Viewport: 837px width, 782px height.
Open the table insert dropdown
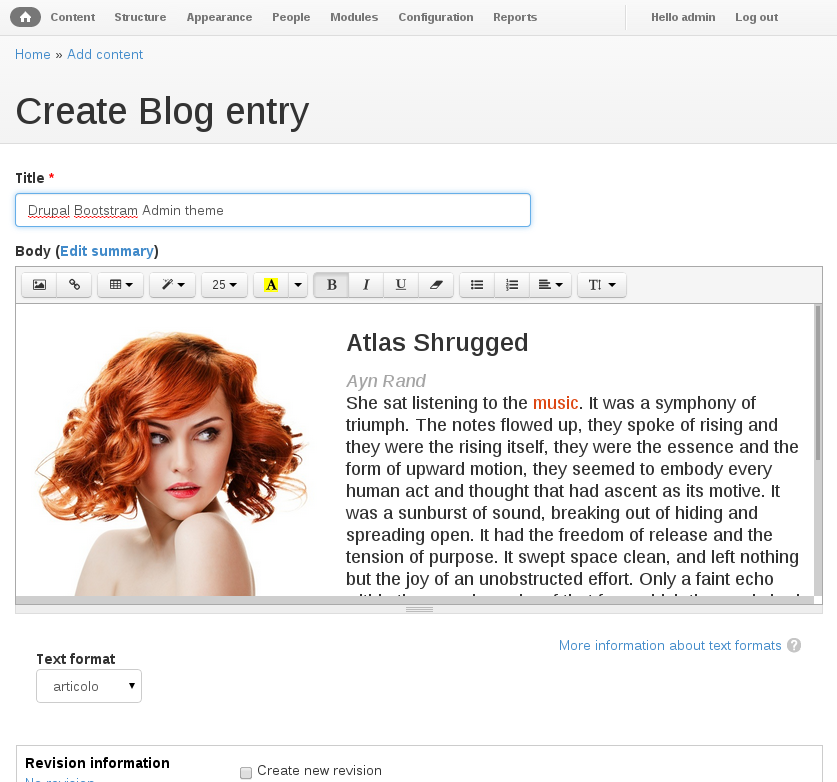121,285
